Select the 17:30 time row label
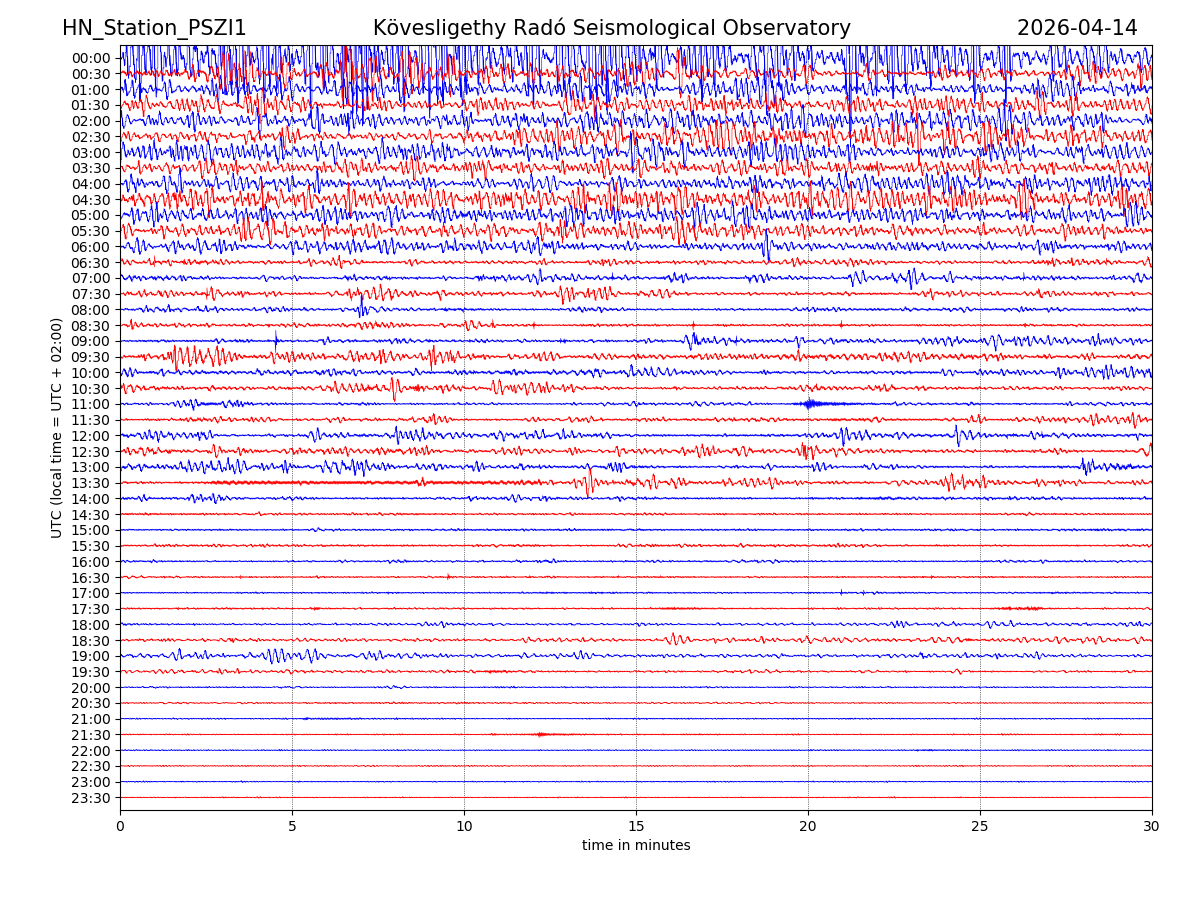Screen dimensions: 1200x900 click(90, 609)
